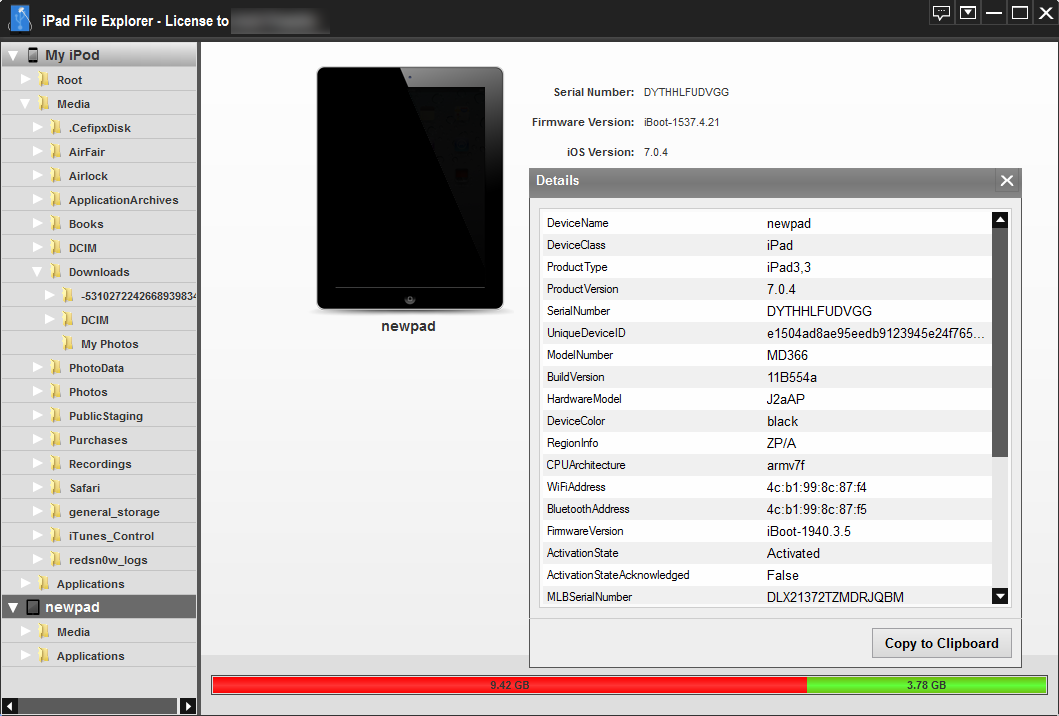Collapse the Downloads folder
The image size is (1059, 716).
pyautogui.click(x=37, y=272)
